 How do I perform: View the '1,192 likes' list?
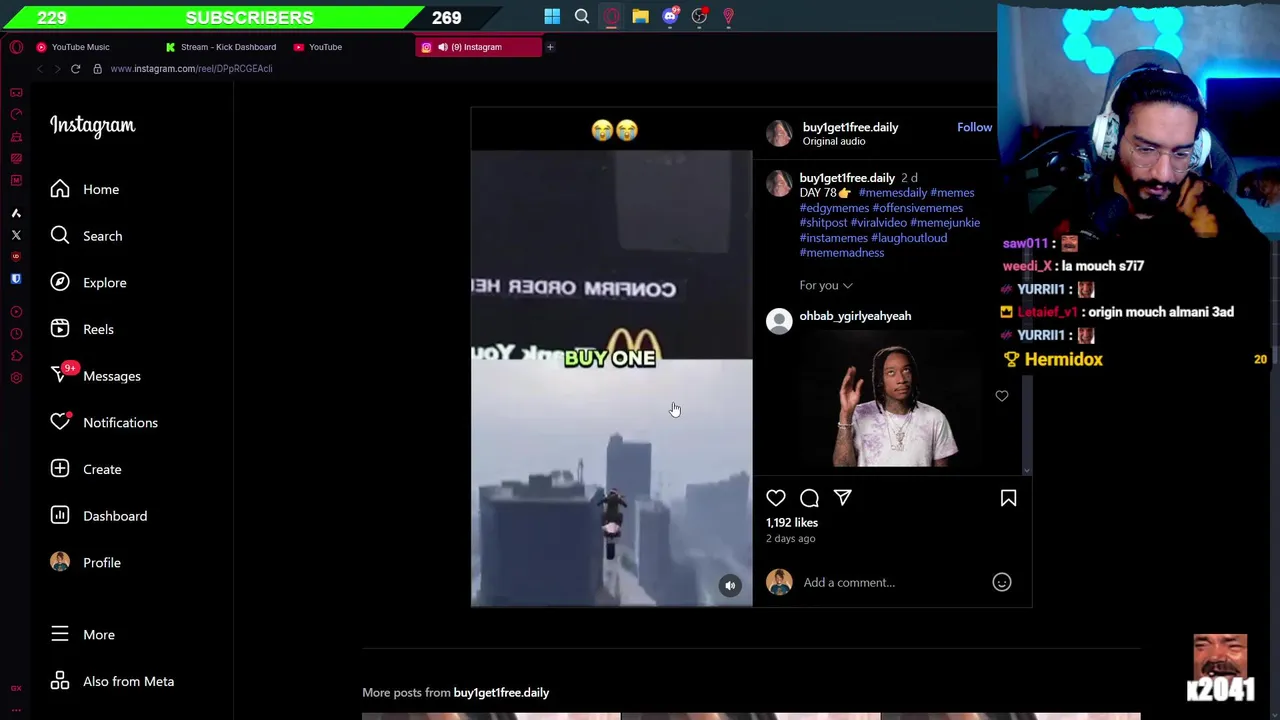tap(792, 523)
